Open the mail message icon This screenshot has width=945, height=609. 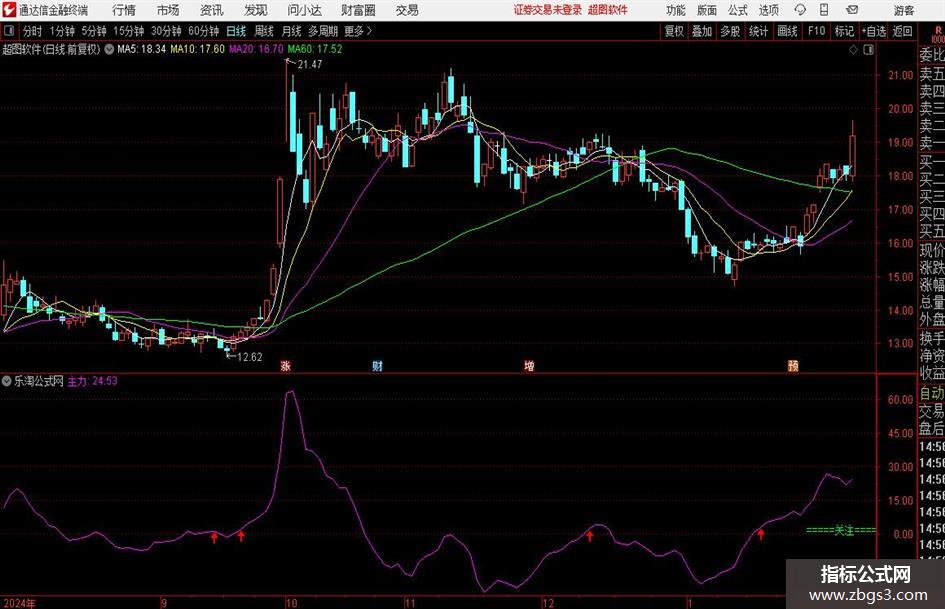[852, 10]
